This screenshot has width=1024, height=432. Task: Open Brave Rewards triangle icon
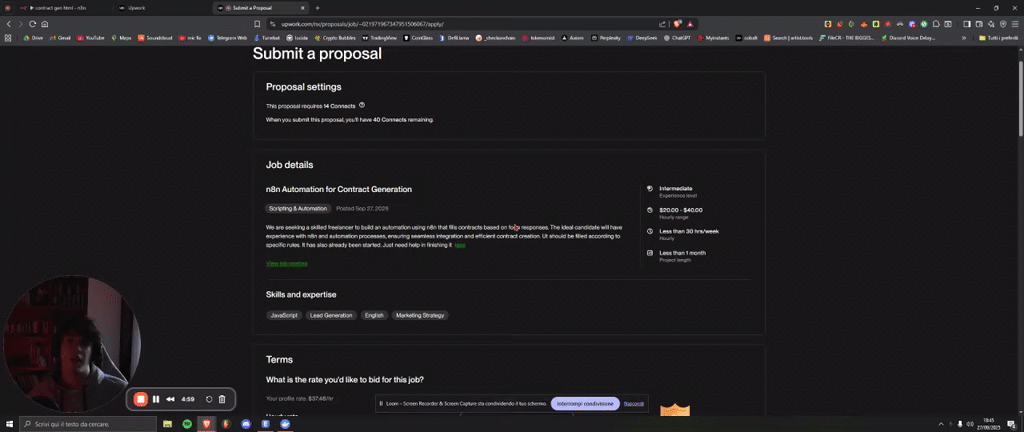tap(690, 24)
